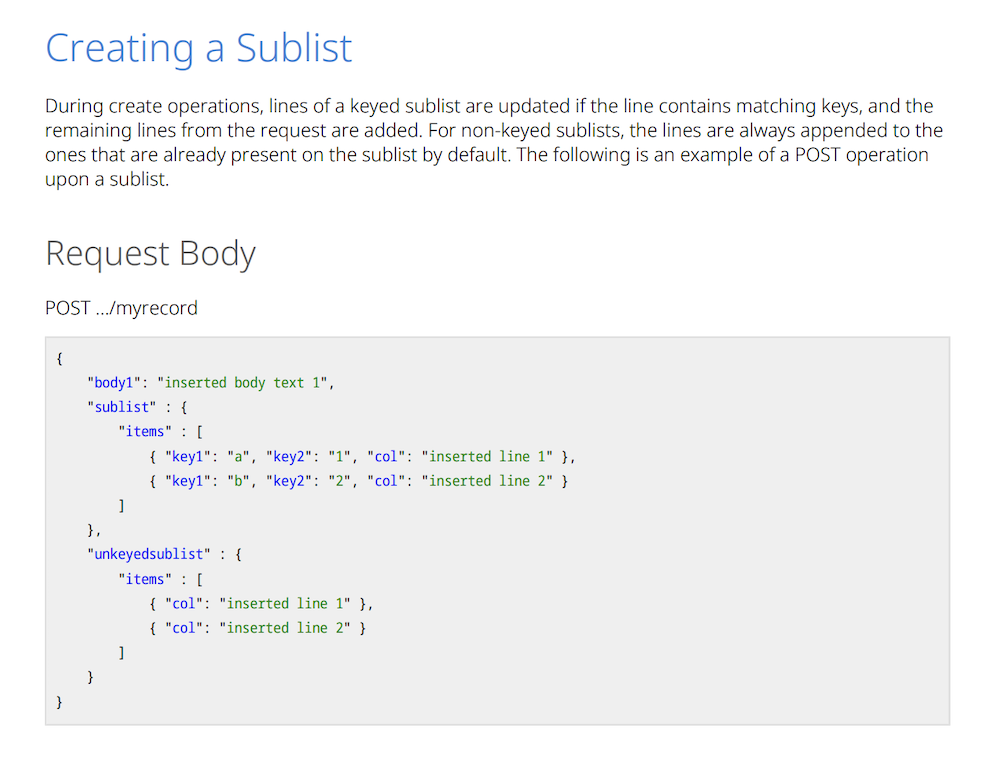Select the value "2" assigned to key2
Screen dimensions: 1000x761
pyautogui.click(x=341, y=481)
